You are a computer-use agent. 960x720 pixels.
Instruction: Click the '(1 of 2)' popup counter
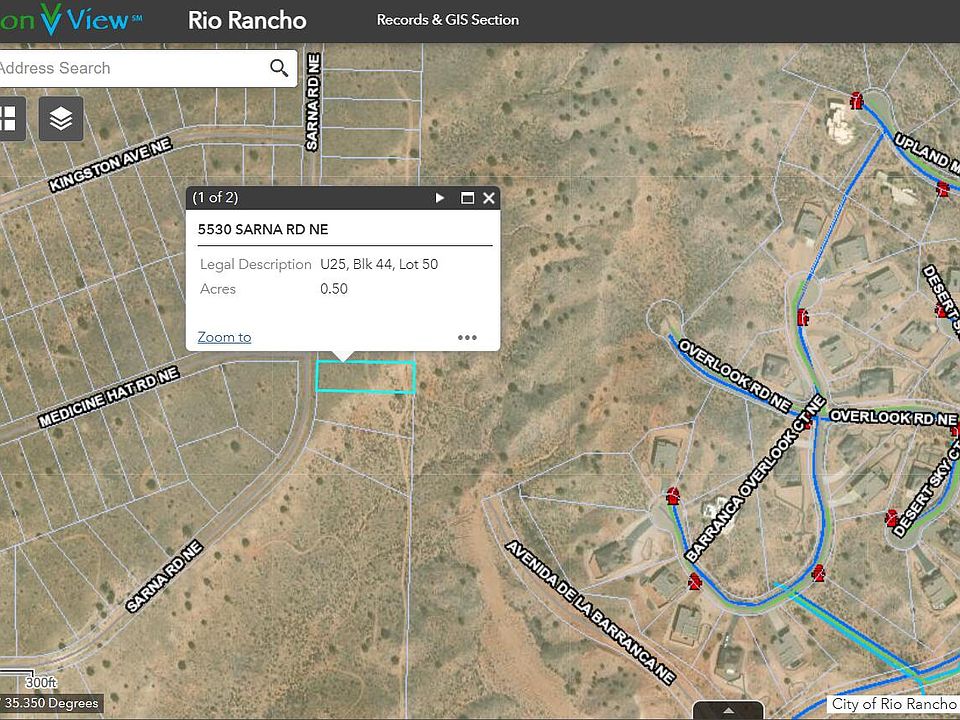coord(215,198)
